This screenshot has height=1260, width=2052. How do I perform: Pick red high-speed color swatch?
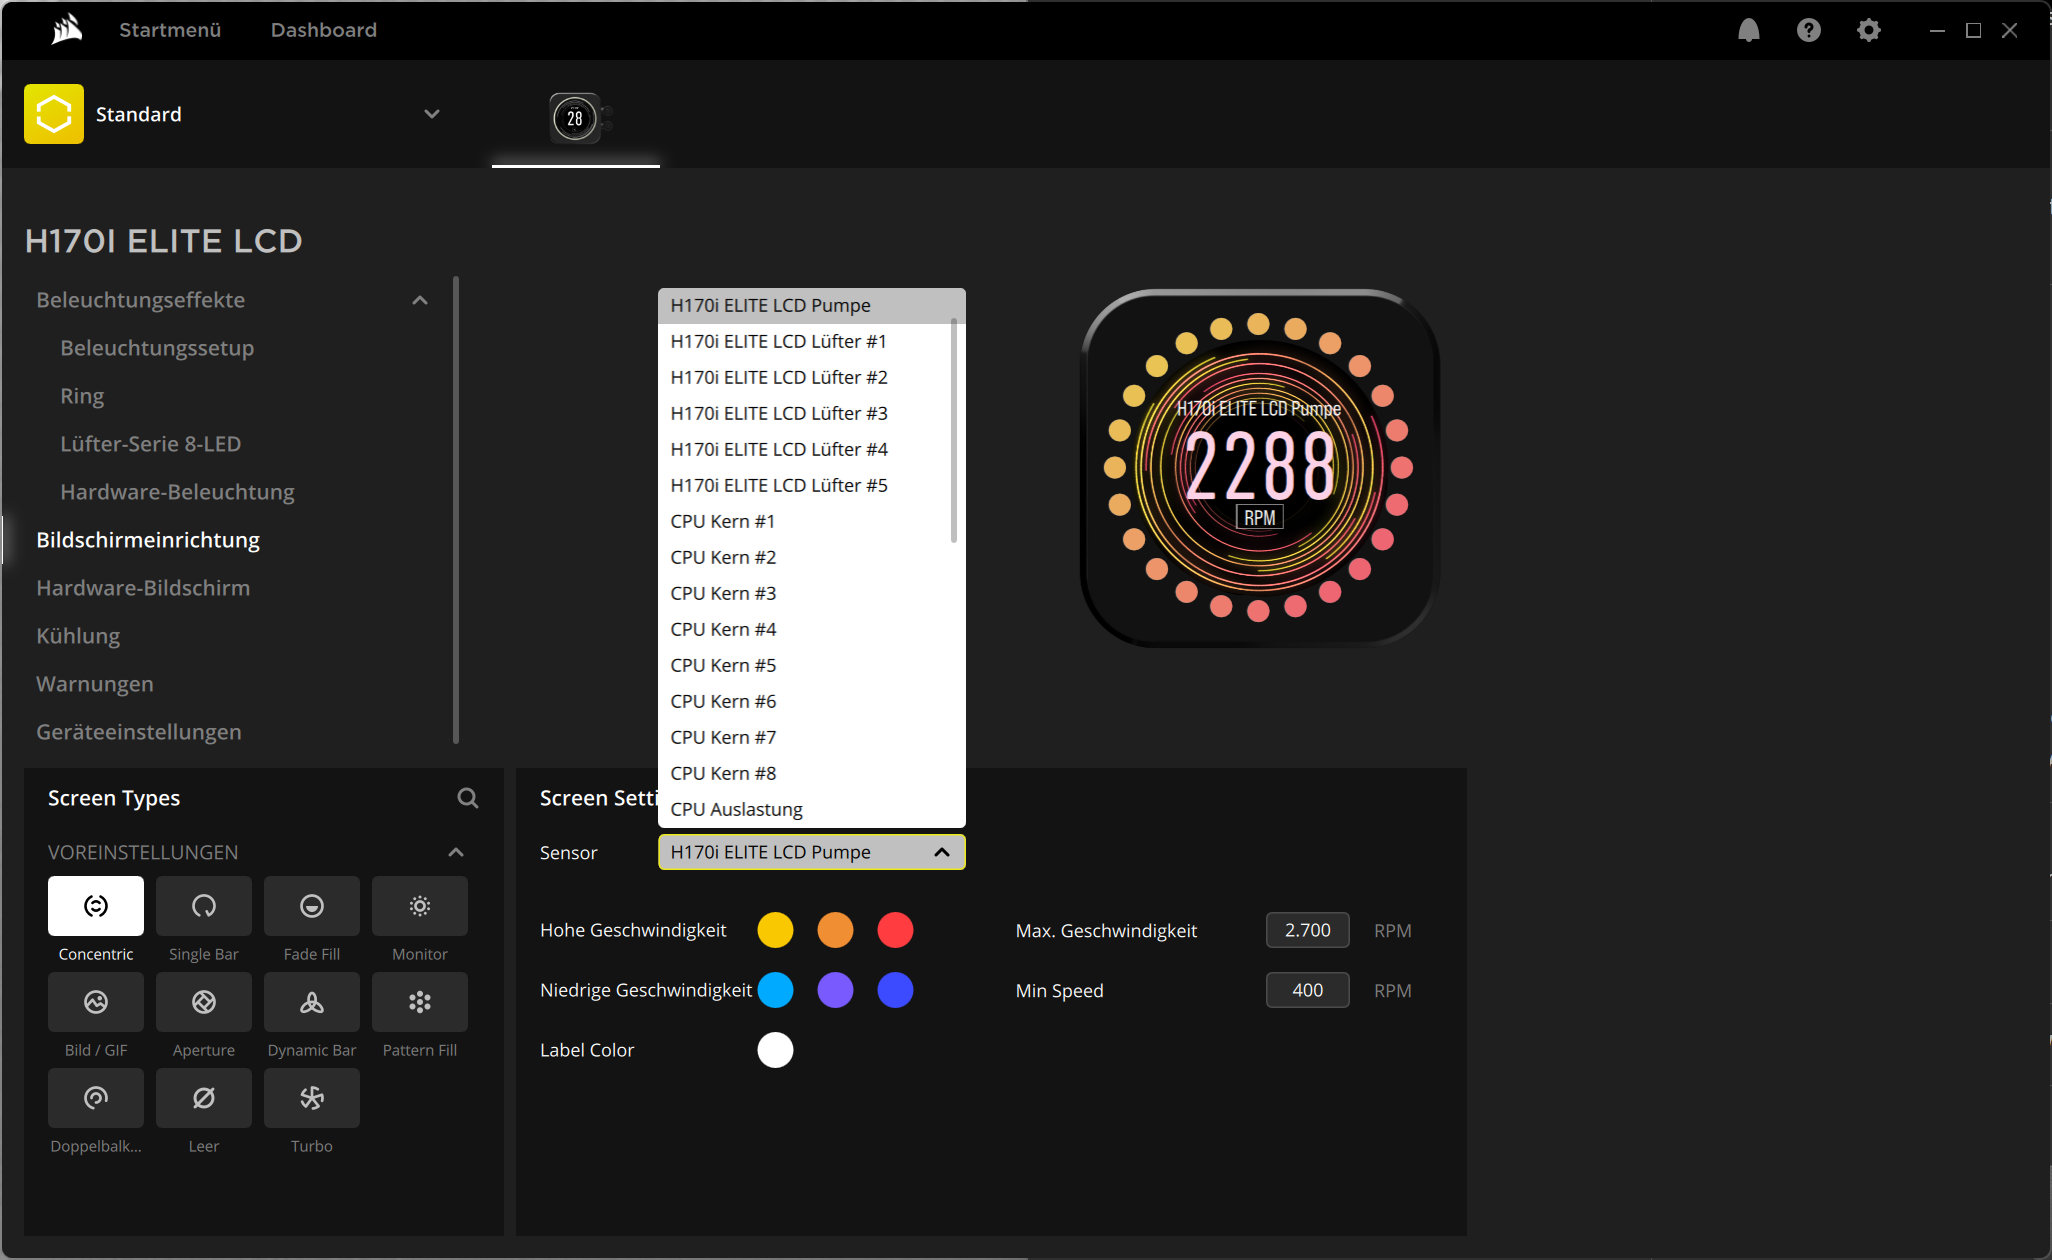[x=895, y=930]
